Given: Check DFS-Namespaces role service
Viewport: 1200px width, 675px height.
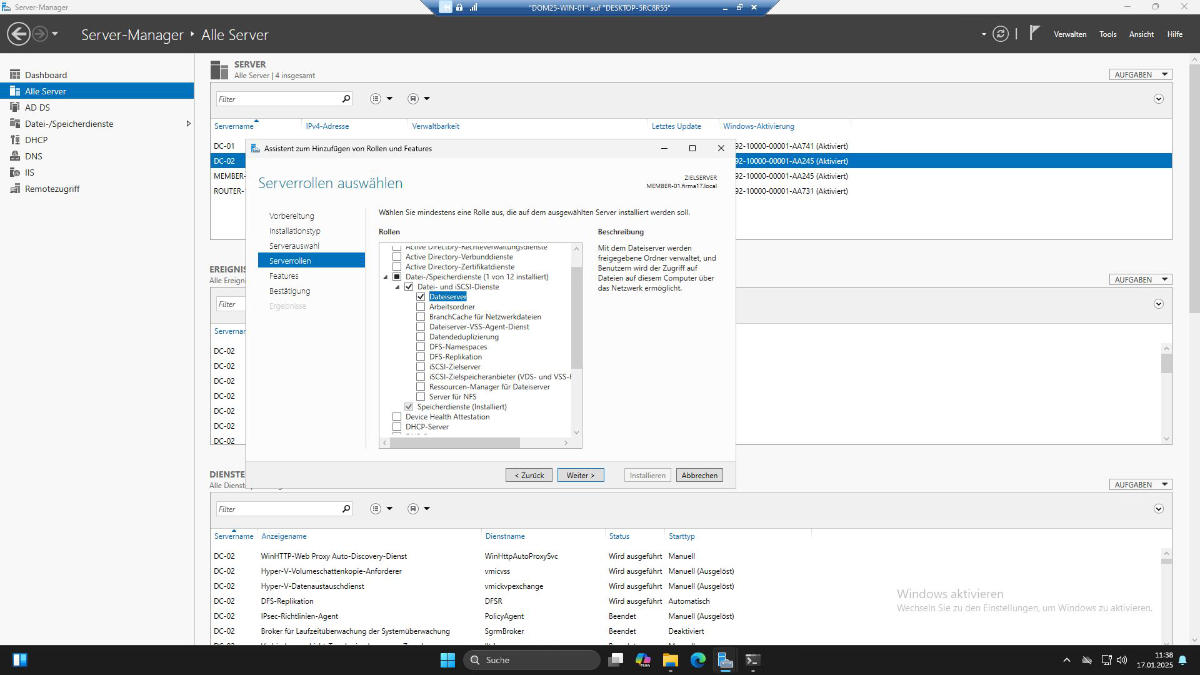Looking at the screenshot, I should pos(421,347).
